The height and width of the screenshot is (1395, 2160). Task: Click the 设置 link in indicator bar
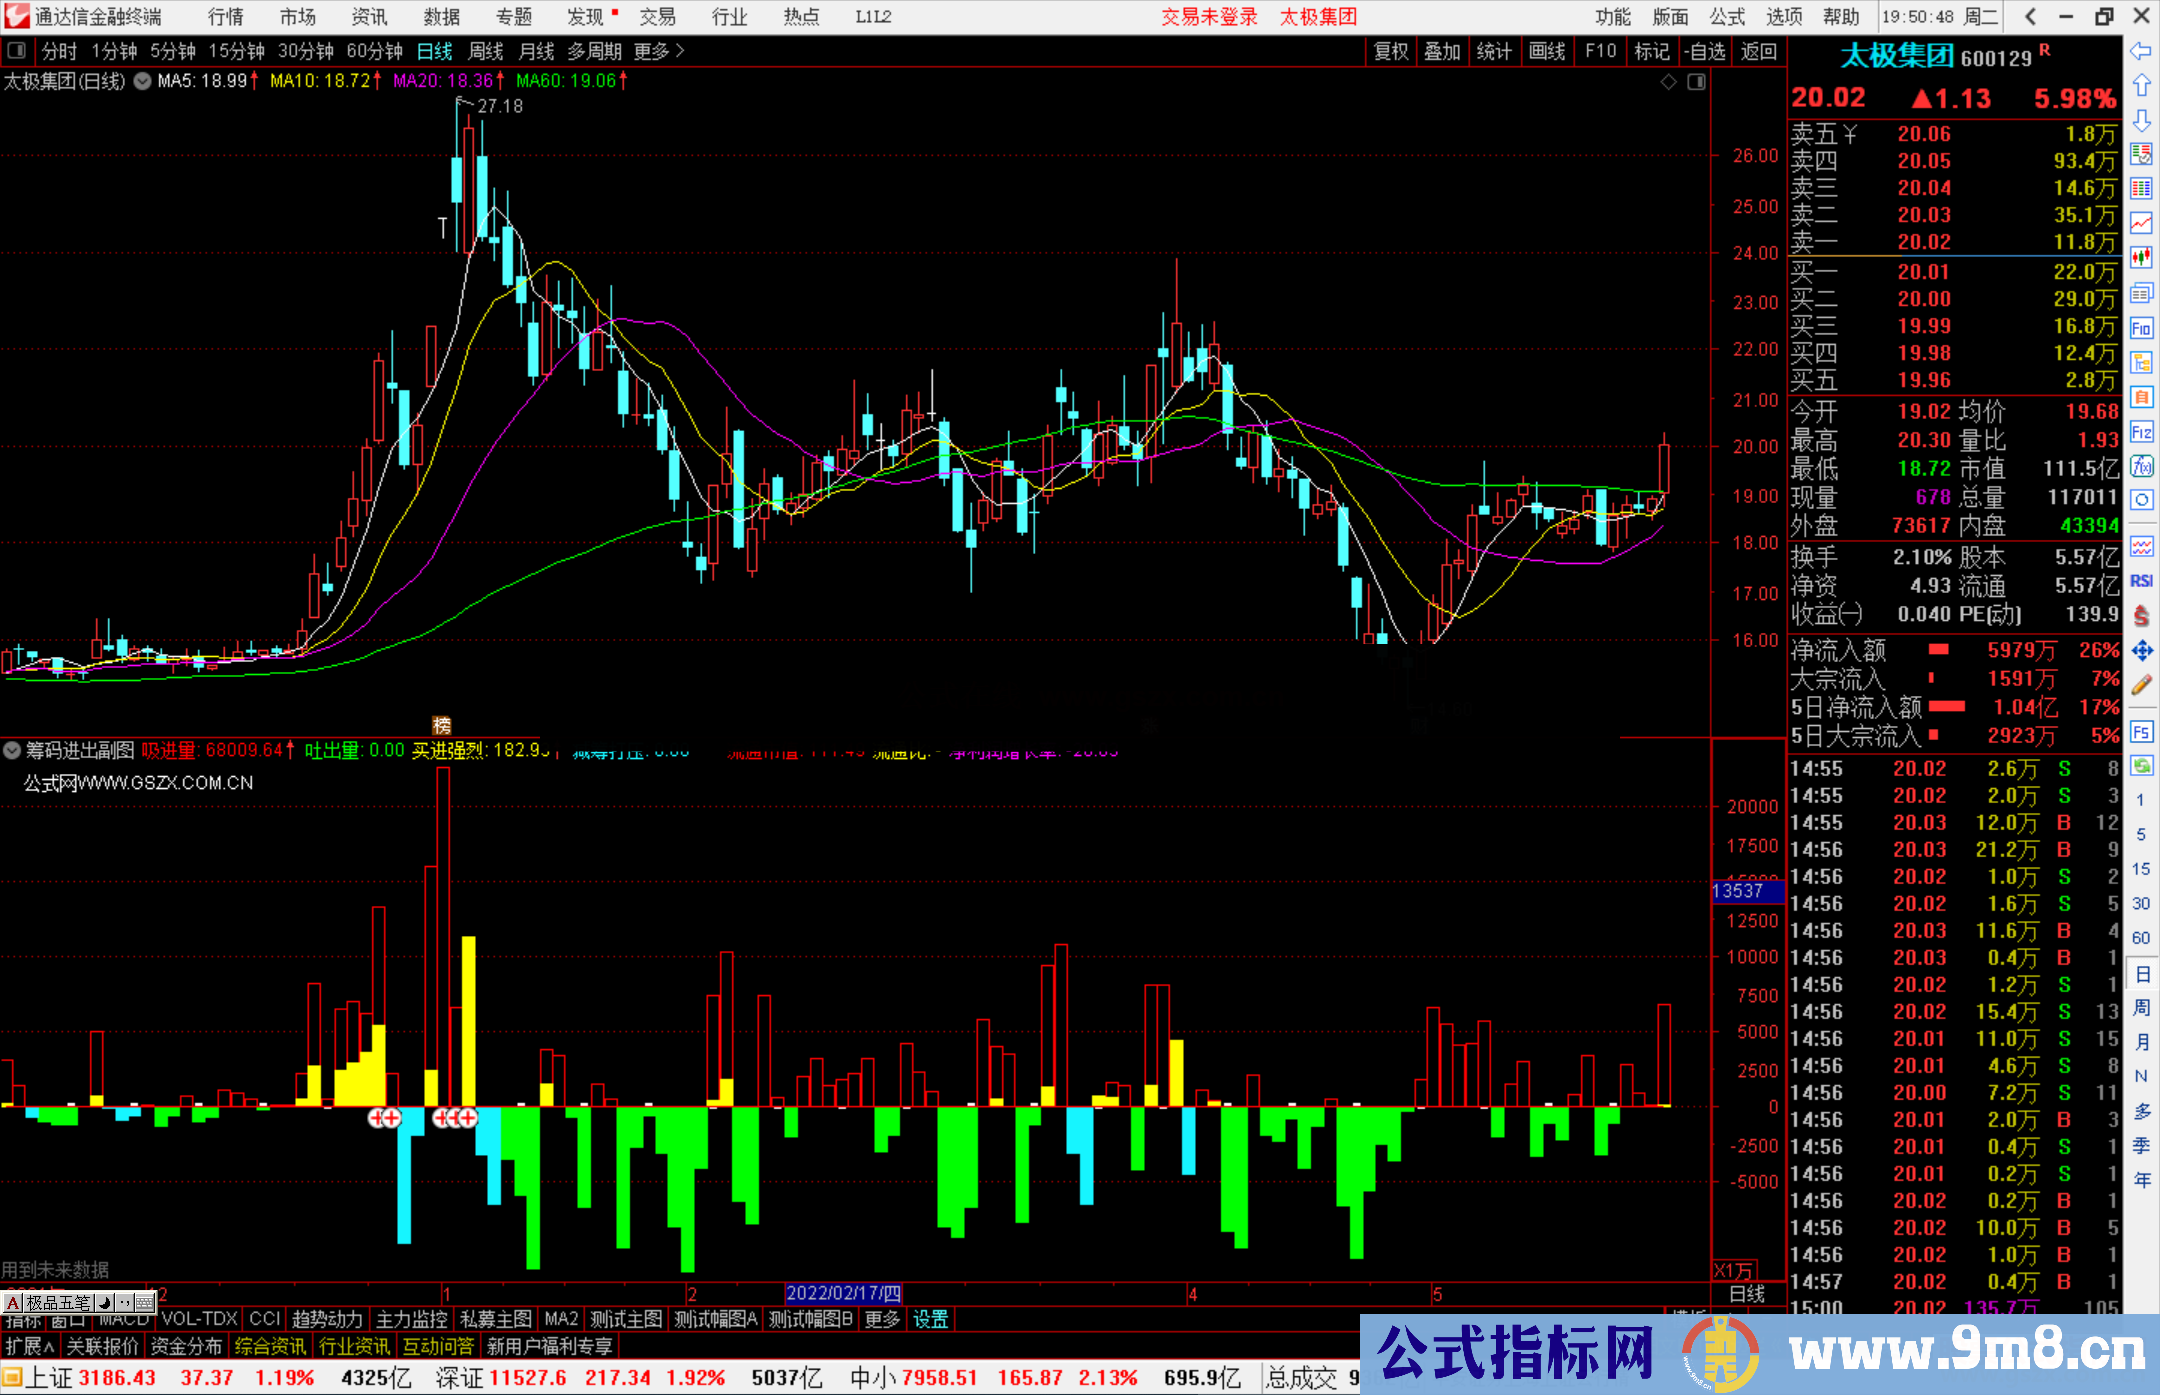click(x=930, y=1319)
